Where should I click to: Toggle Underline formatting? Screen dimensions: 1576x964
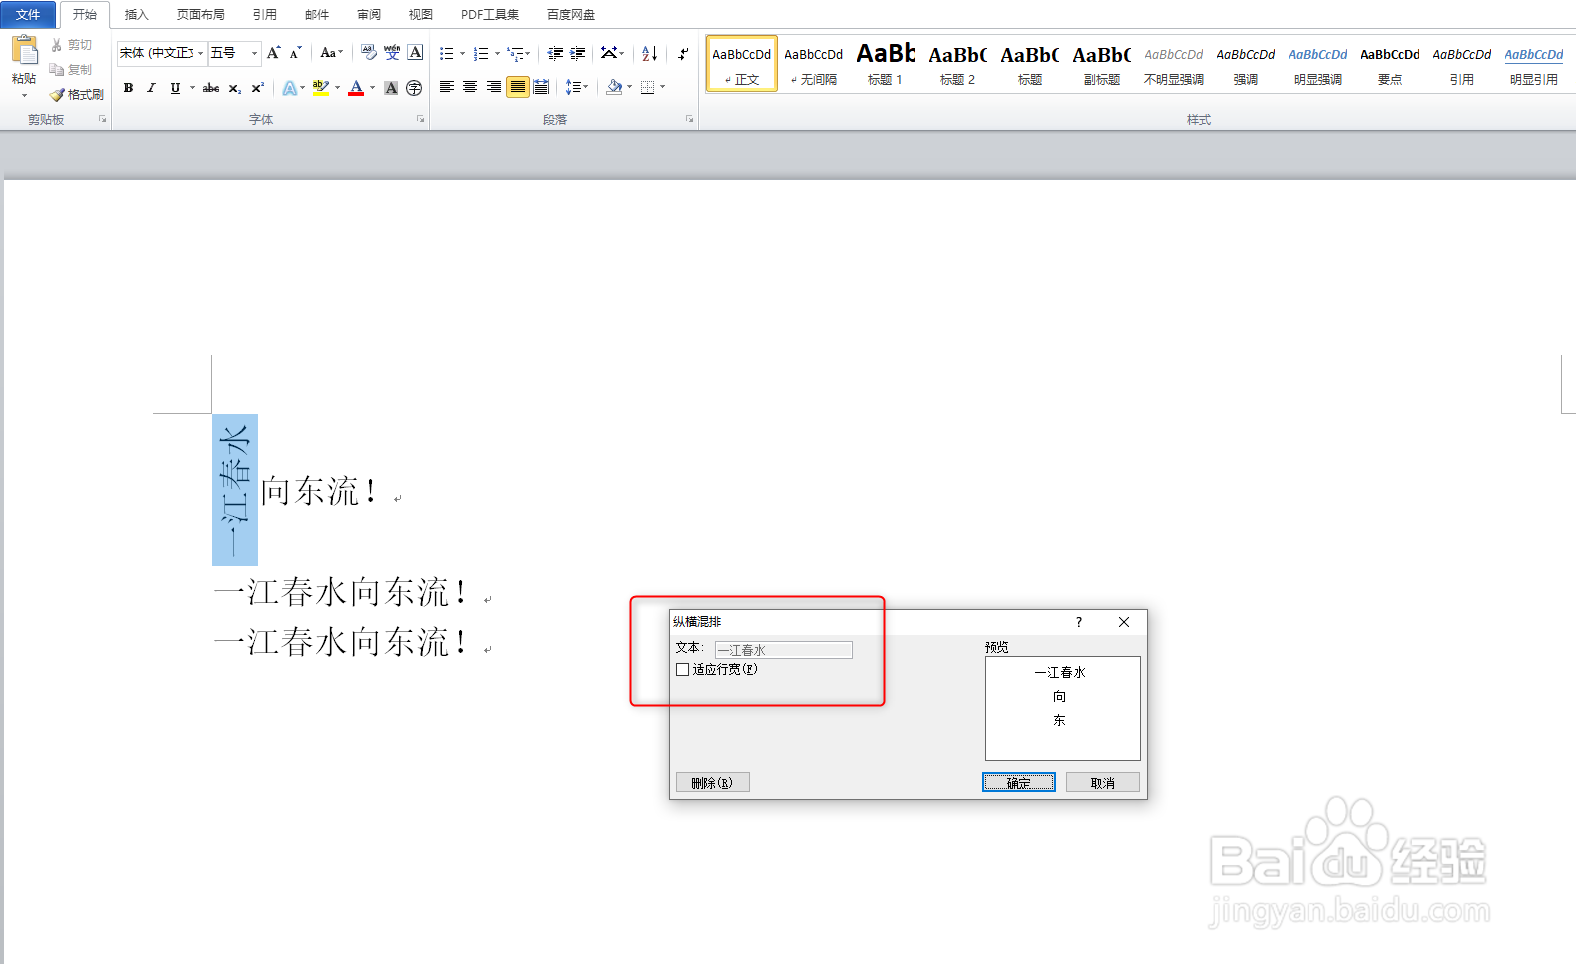(x=175, y=88)
